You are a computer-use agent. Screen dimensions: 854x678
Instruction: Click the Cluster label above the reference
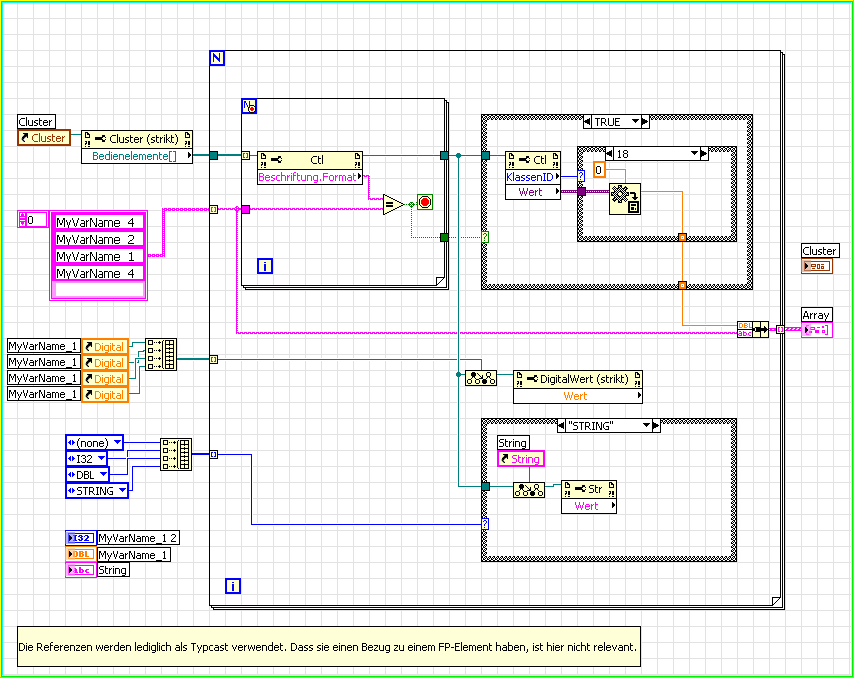coord(36,122)
